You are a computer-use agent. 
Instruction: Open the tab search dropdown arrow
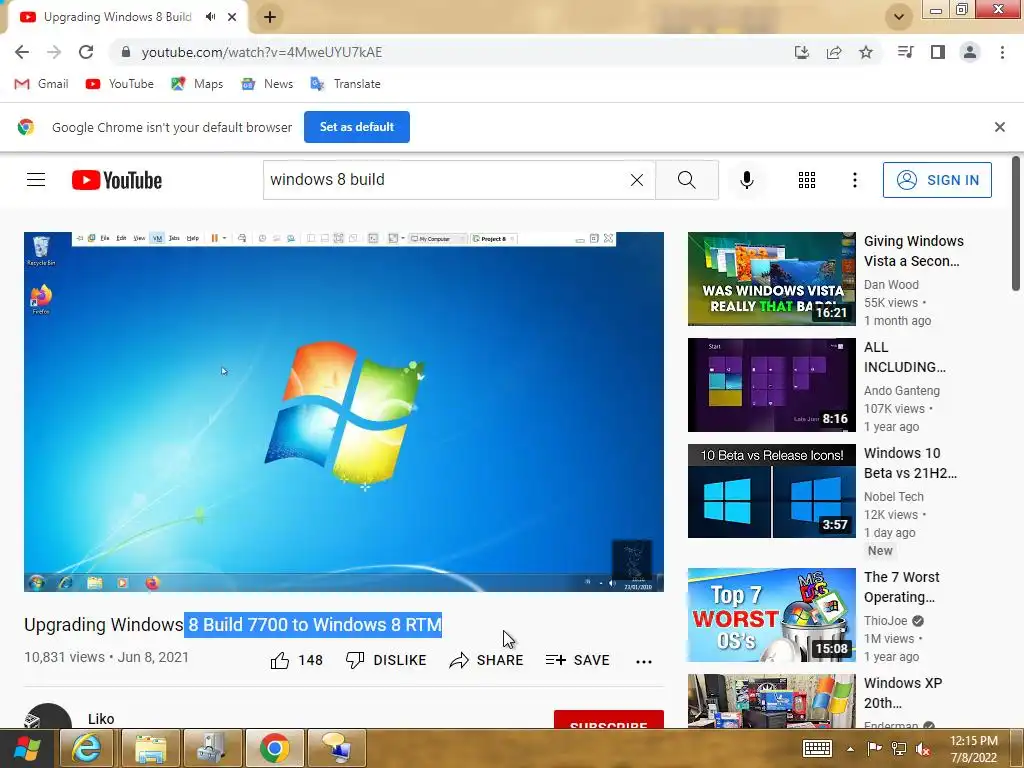pyautogui.click(x=899, y=17)
